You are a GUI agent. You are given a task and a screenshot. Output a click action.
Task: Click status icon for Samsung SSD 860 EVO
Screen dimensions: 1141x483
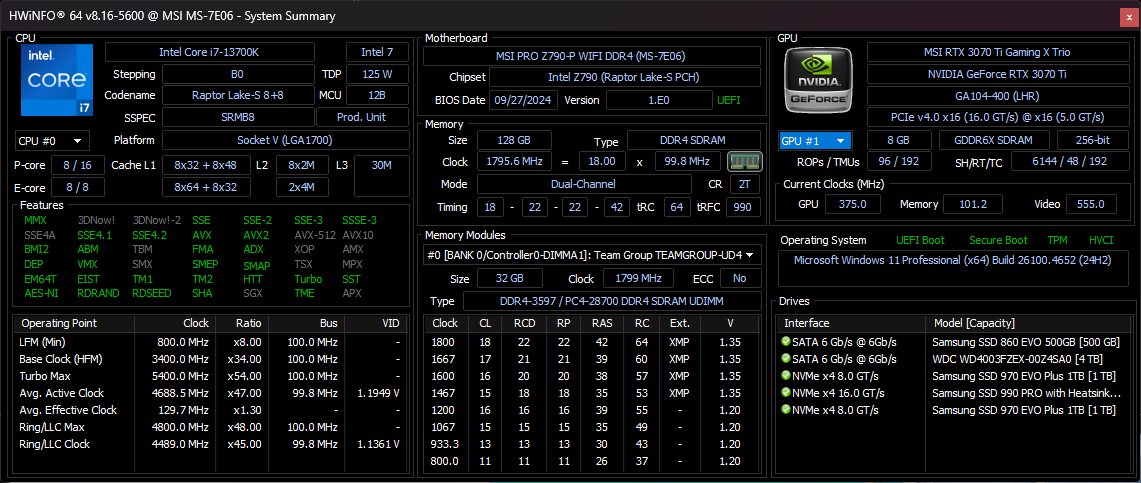point(786,342)
